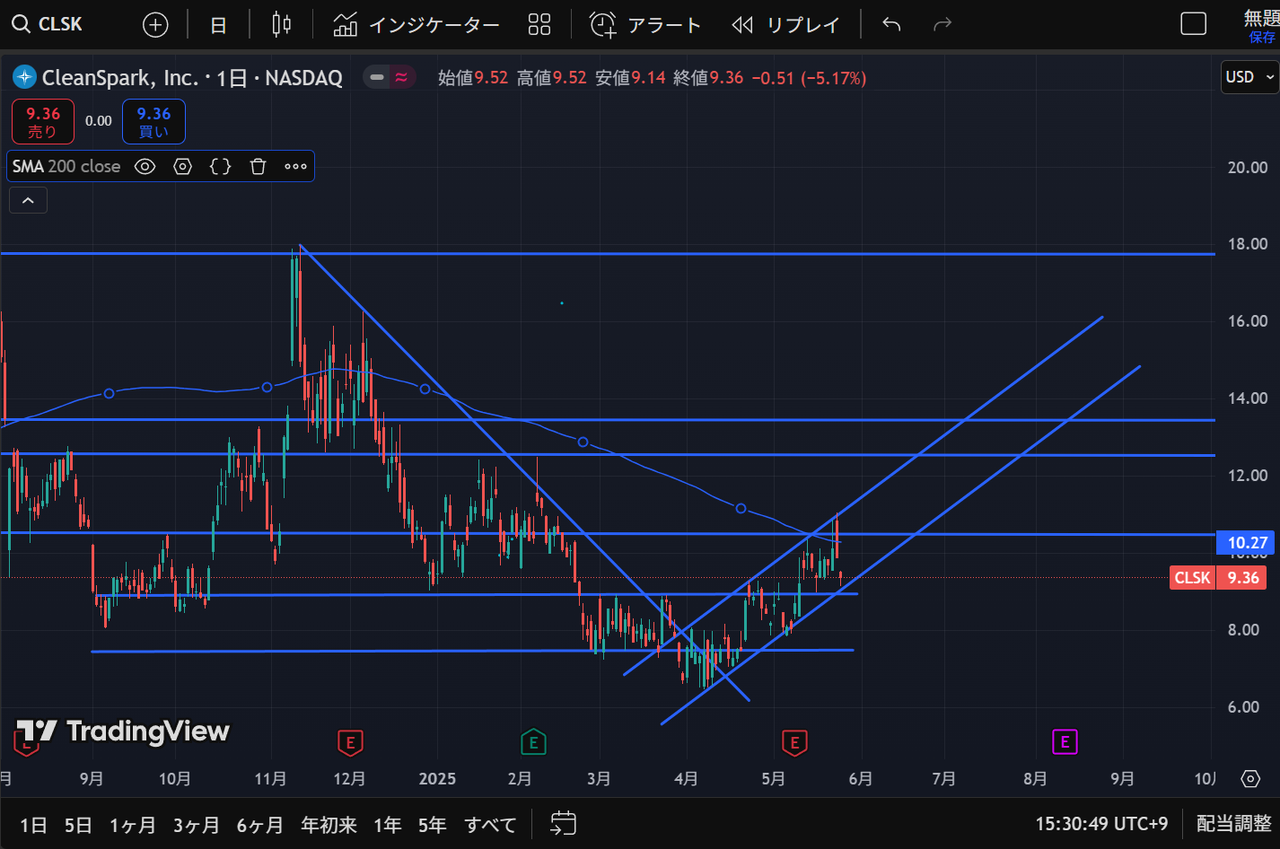This screenshot has width=1280, height=849.
Task: Click the layout setup square icon
Action: point(1193,25)
